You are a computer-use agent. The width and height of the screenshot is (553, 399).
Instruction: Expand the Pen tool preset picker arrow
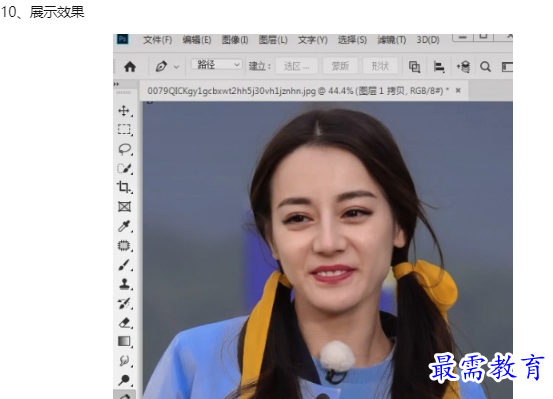coord(176,67)
